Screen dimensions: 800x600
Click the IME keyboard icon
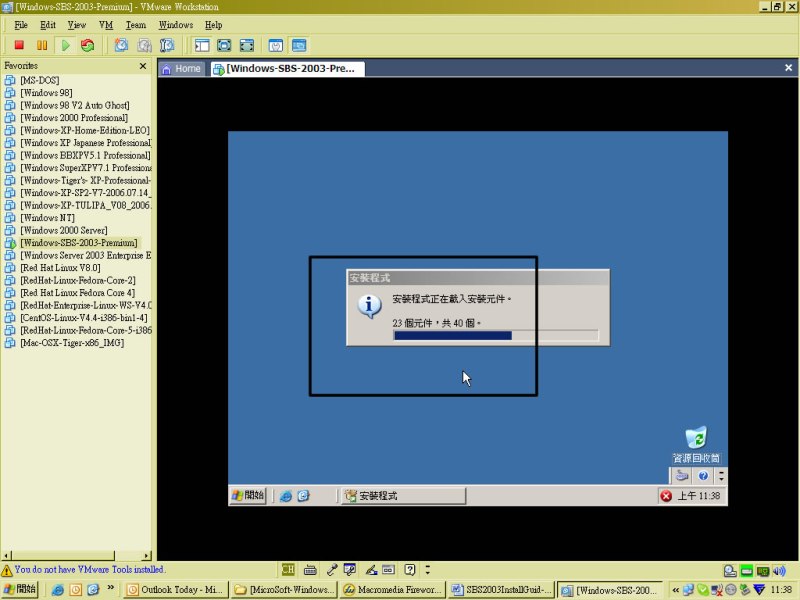(x=310, y=570)
